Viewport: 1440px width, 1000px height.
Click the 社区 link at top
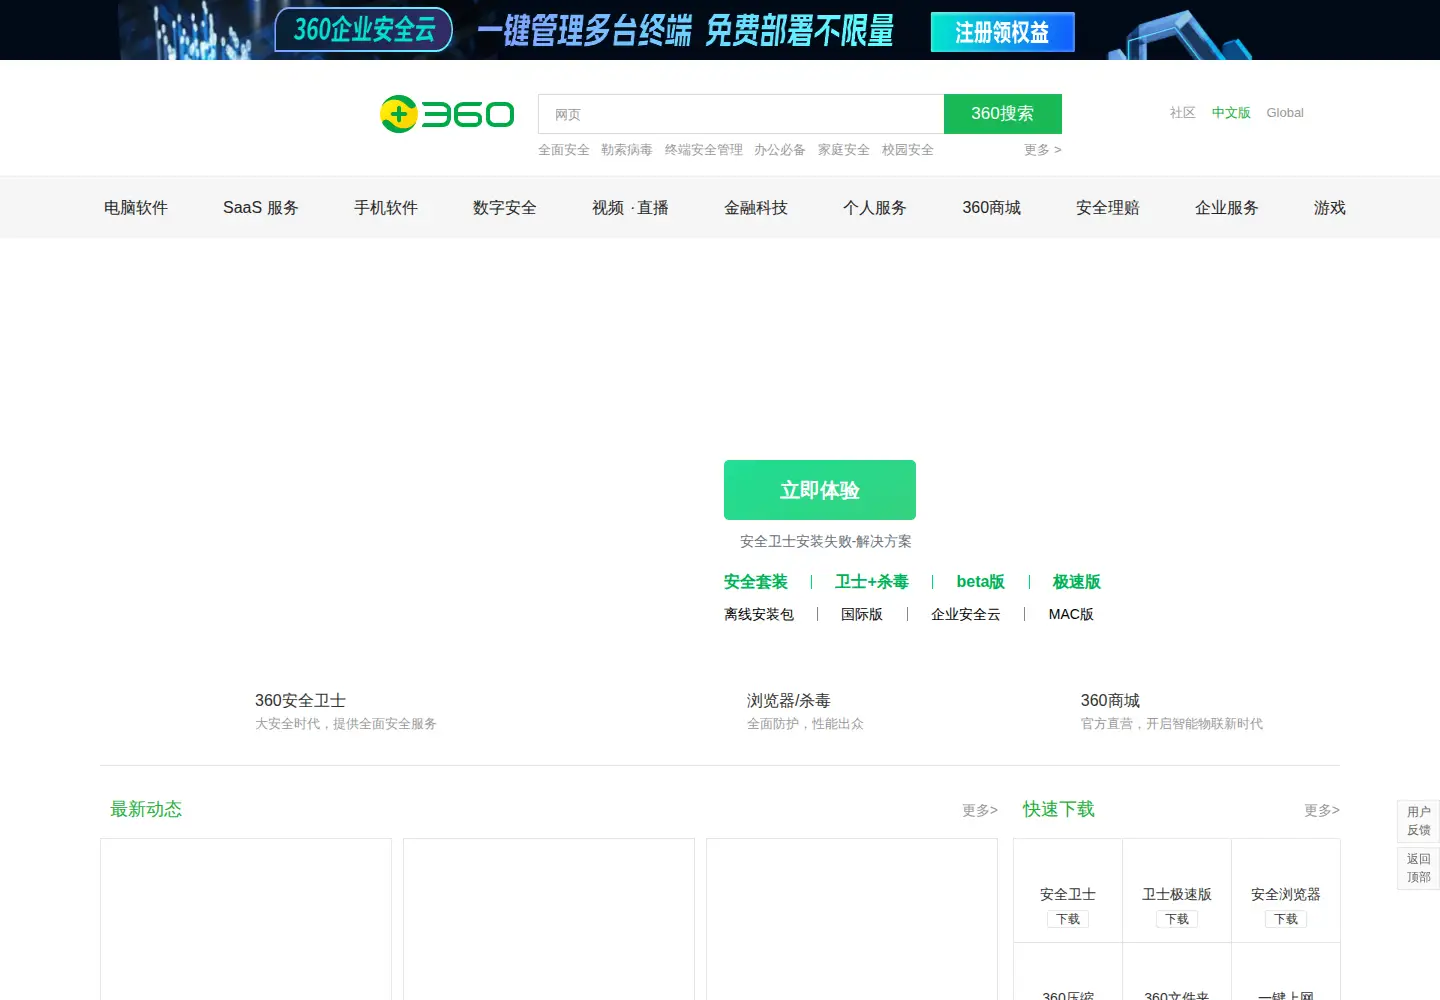1183,113
